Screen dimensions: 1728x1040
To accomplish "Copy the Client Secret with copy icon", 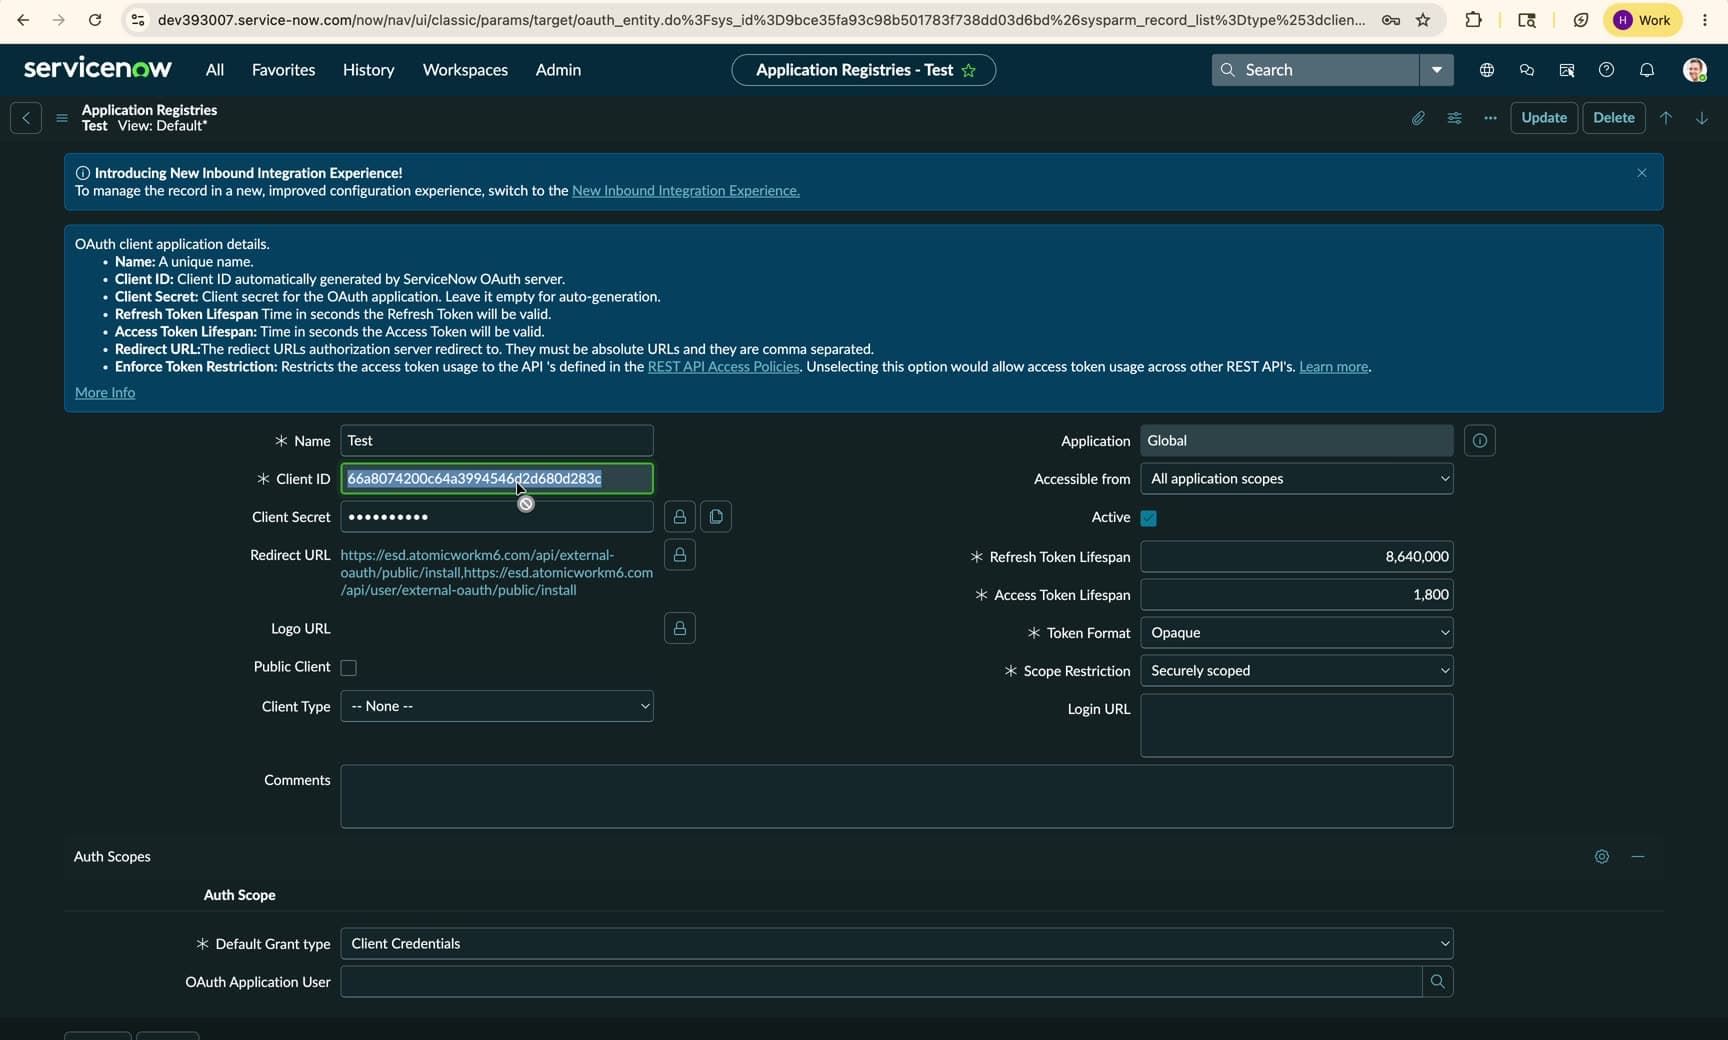I will 716,517.
